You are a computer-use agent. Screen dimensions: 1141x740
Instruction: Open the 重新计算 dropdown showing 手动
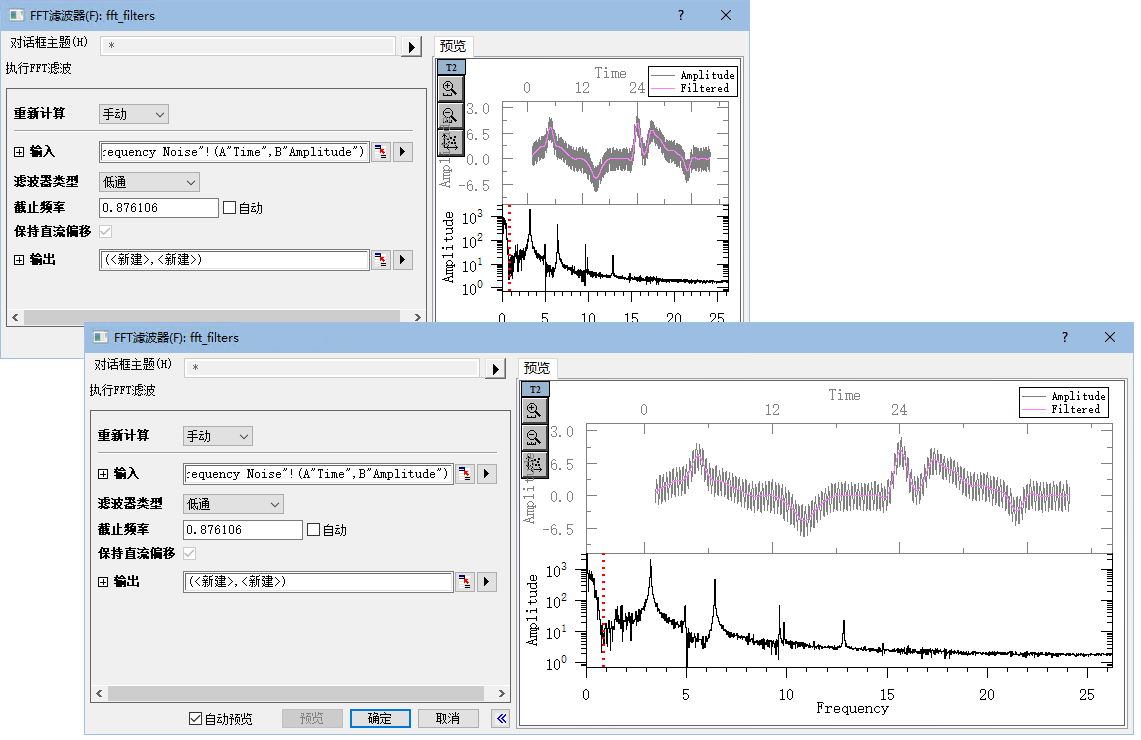click(218, 437)
